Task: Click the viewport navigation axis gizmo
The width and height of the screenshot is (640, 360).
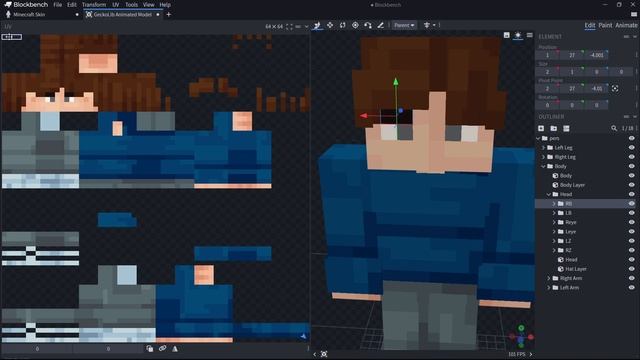Action: coord(521,337)
